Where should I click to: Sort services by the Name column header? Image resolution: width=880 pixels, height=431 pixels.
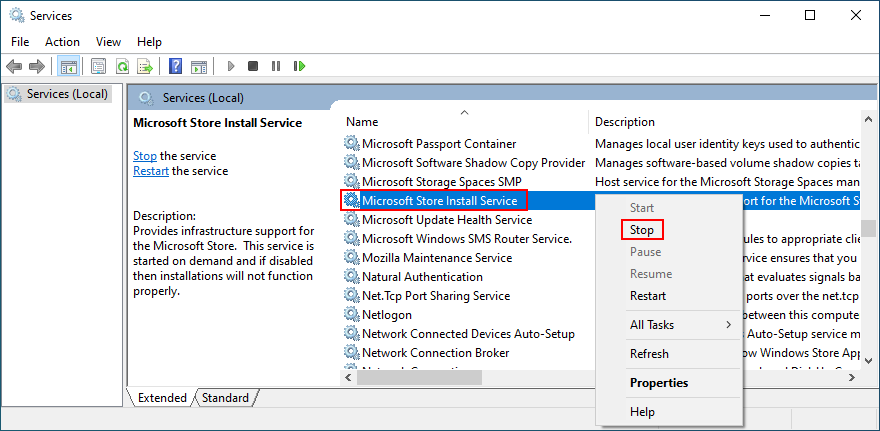coord(362,122)
